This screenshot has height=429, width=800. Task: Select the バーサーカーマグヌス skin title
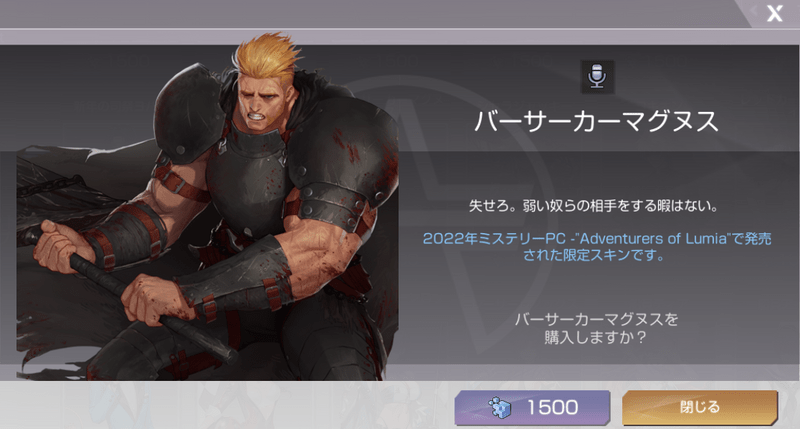click(596, 121)
